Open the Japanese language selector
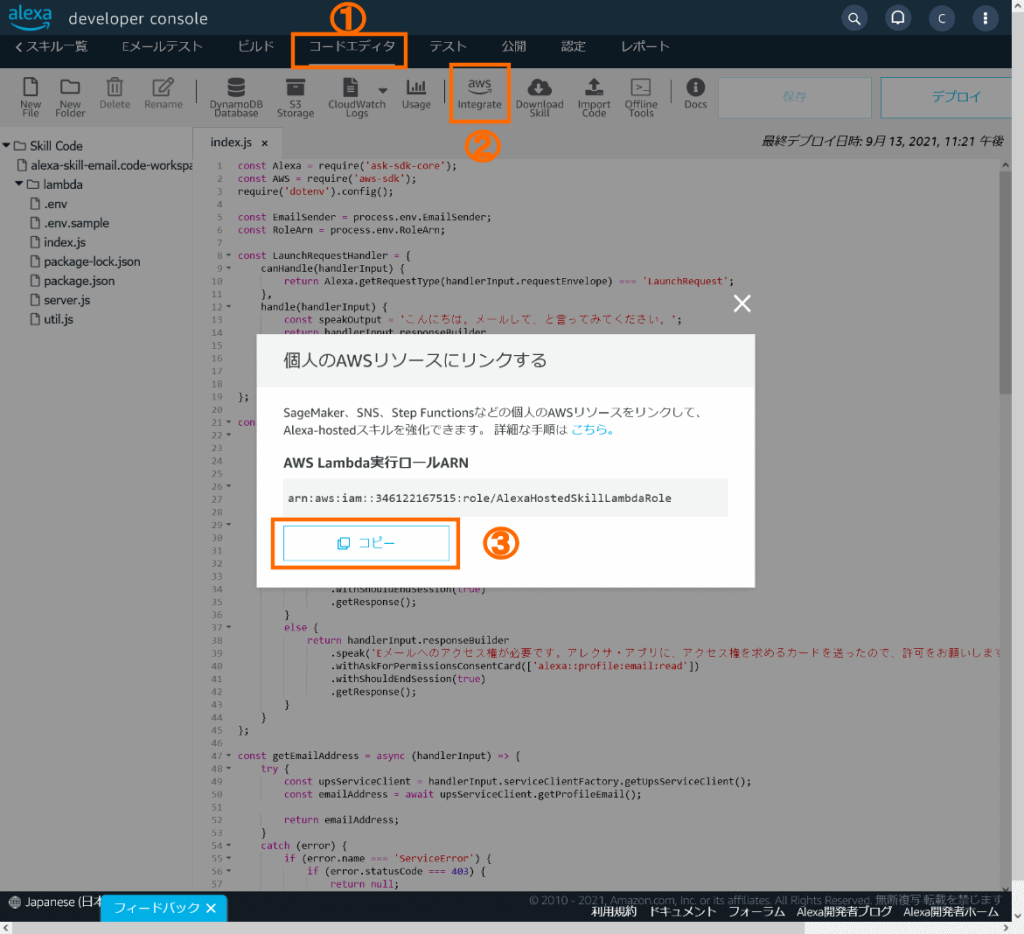Image resolution: width=1024 pixels, height=934 pixels. point(55,902)
